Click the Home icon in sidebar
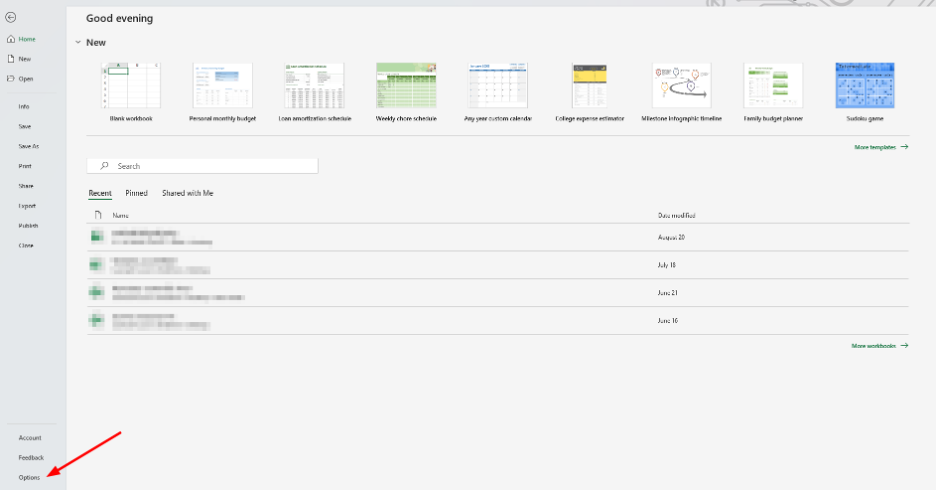 coord(10,39)
